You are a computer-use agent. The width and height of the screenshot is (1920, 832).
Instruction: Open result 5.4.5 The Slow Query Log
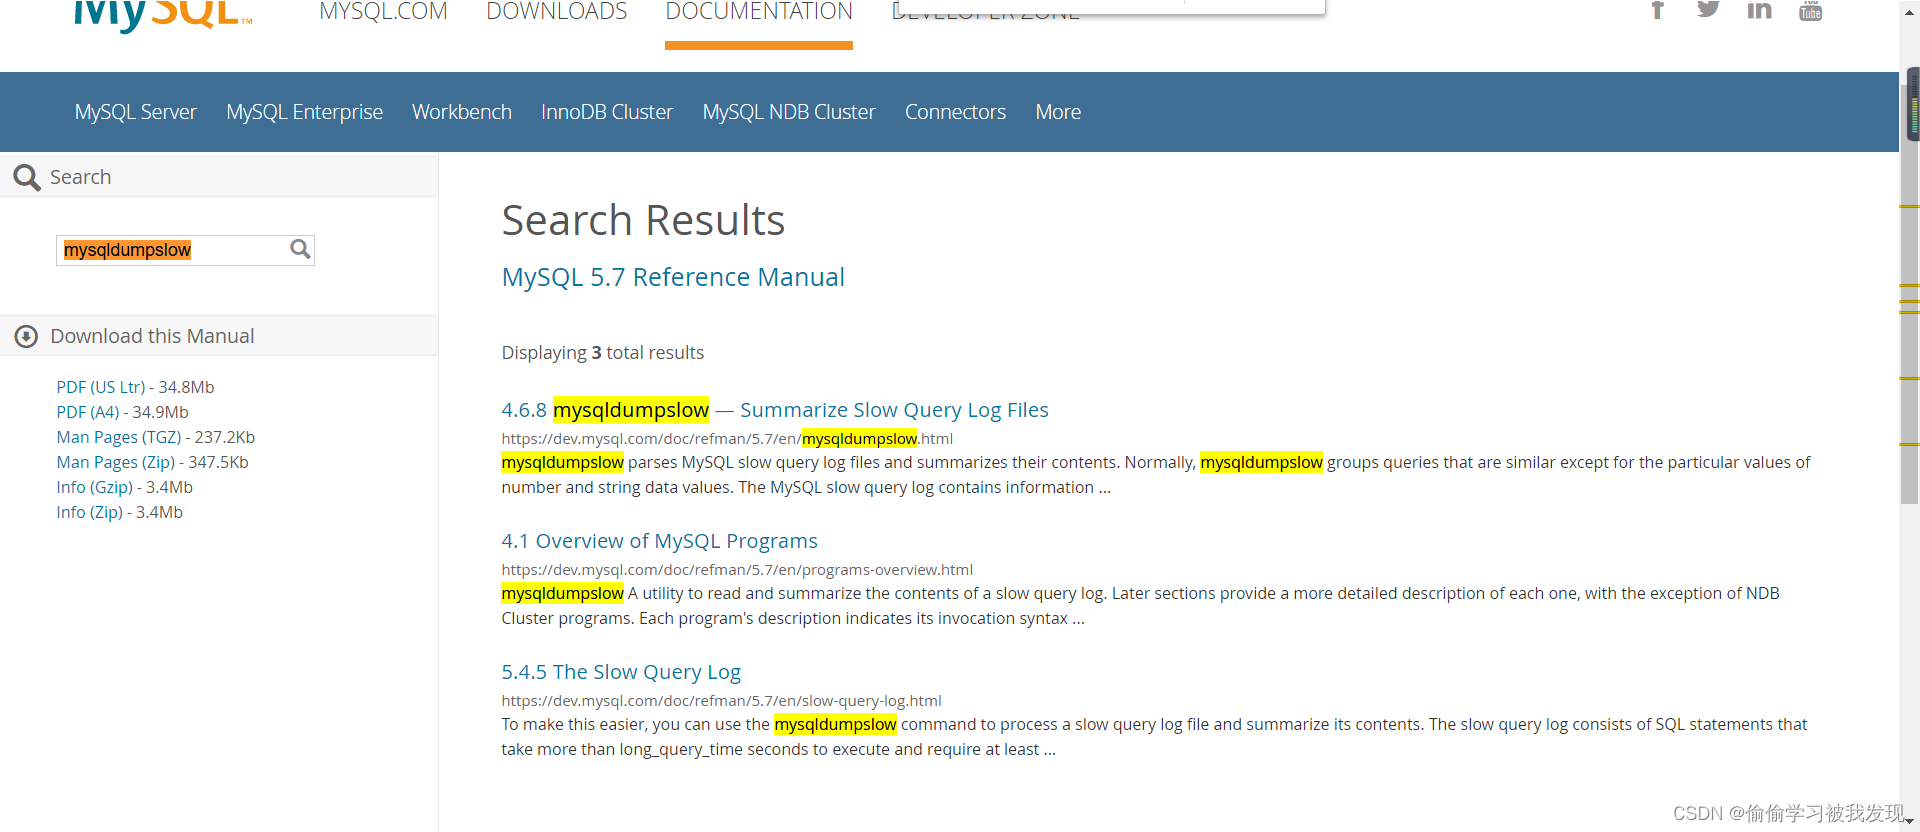[621, 672]
